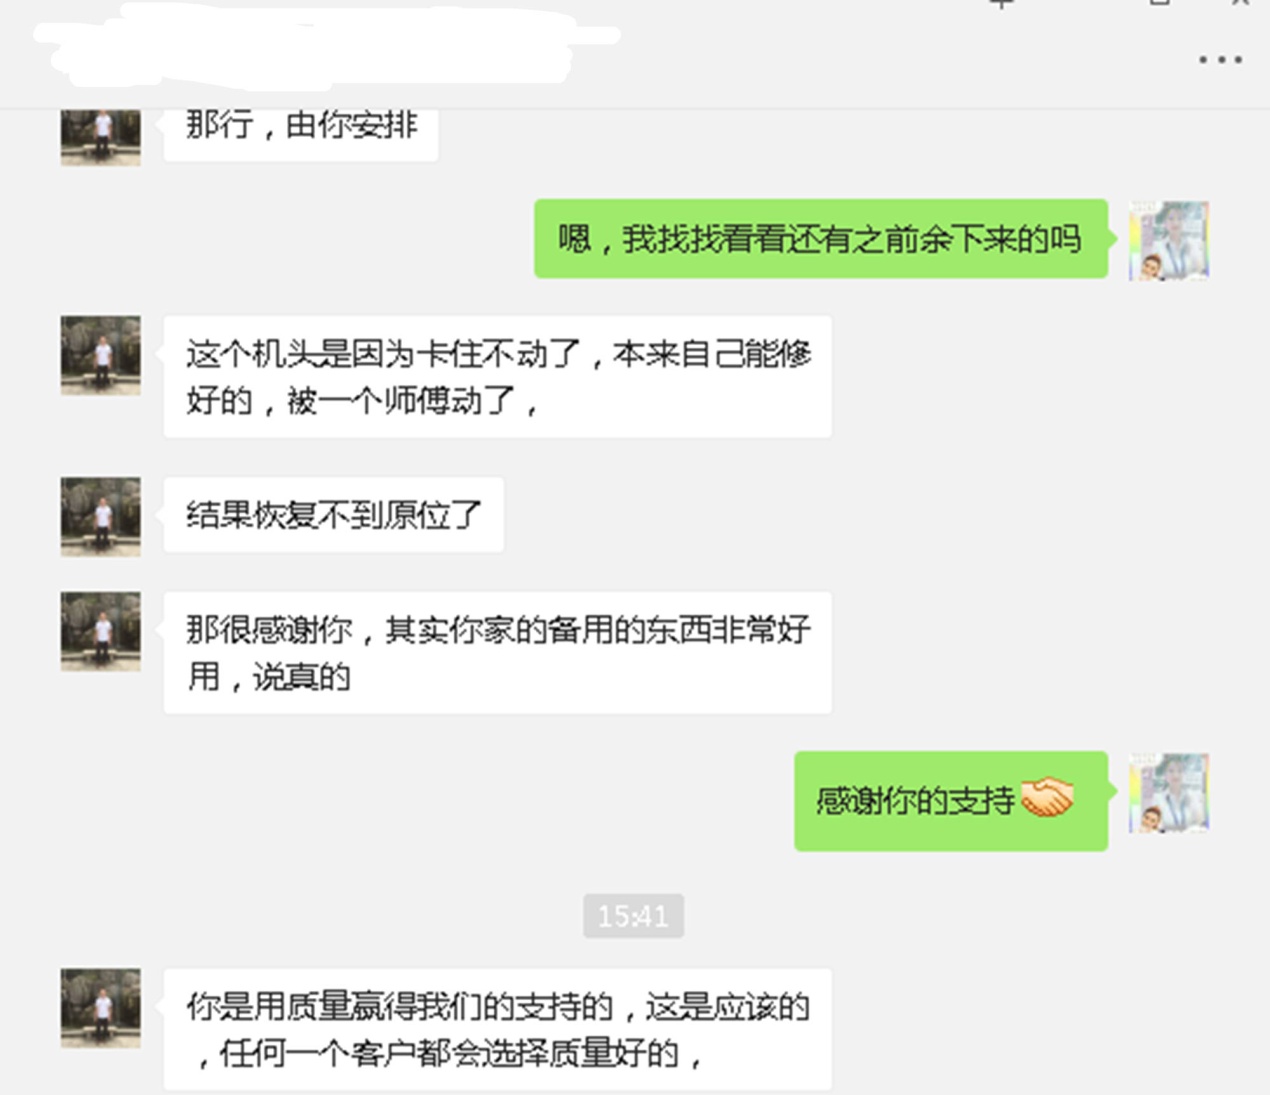Image resolution: width=1270 pixels, height=1095 pixels.
Task: Click the redacted chat title in header
Action: coord(325,43)
